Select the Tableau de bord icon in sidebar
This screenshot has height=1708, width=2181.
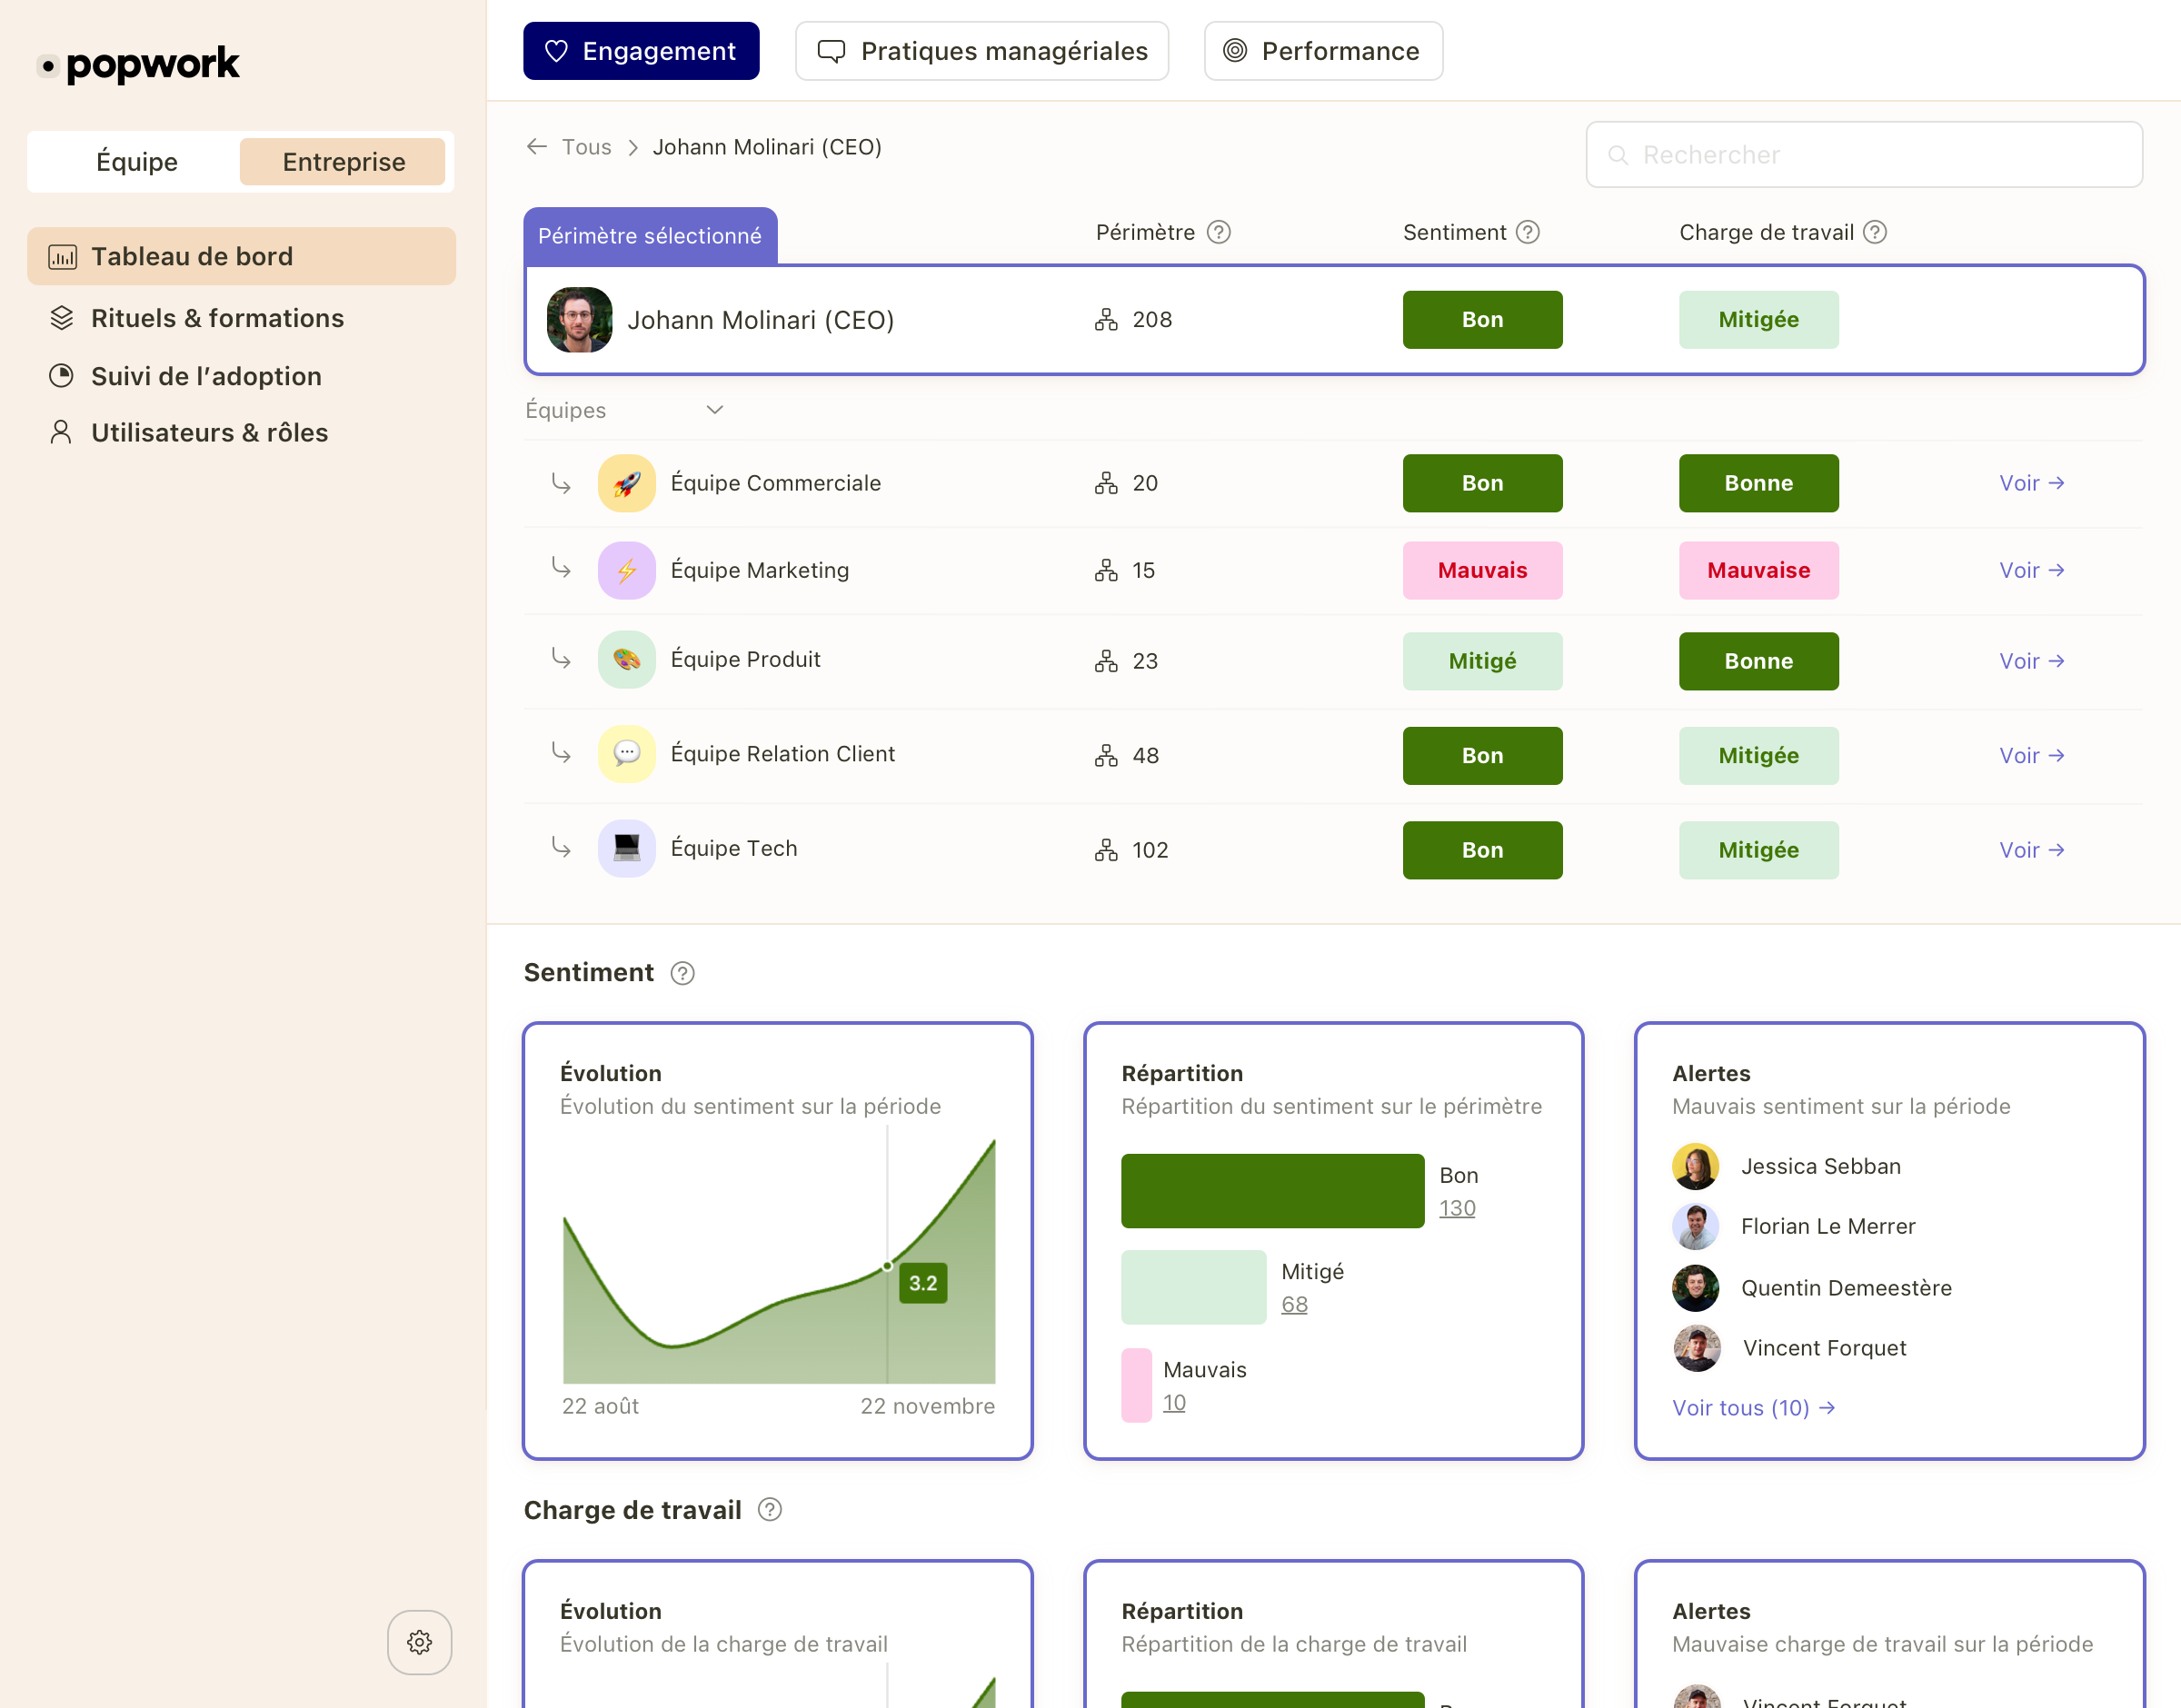point(63,256)
